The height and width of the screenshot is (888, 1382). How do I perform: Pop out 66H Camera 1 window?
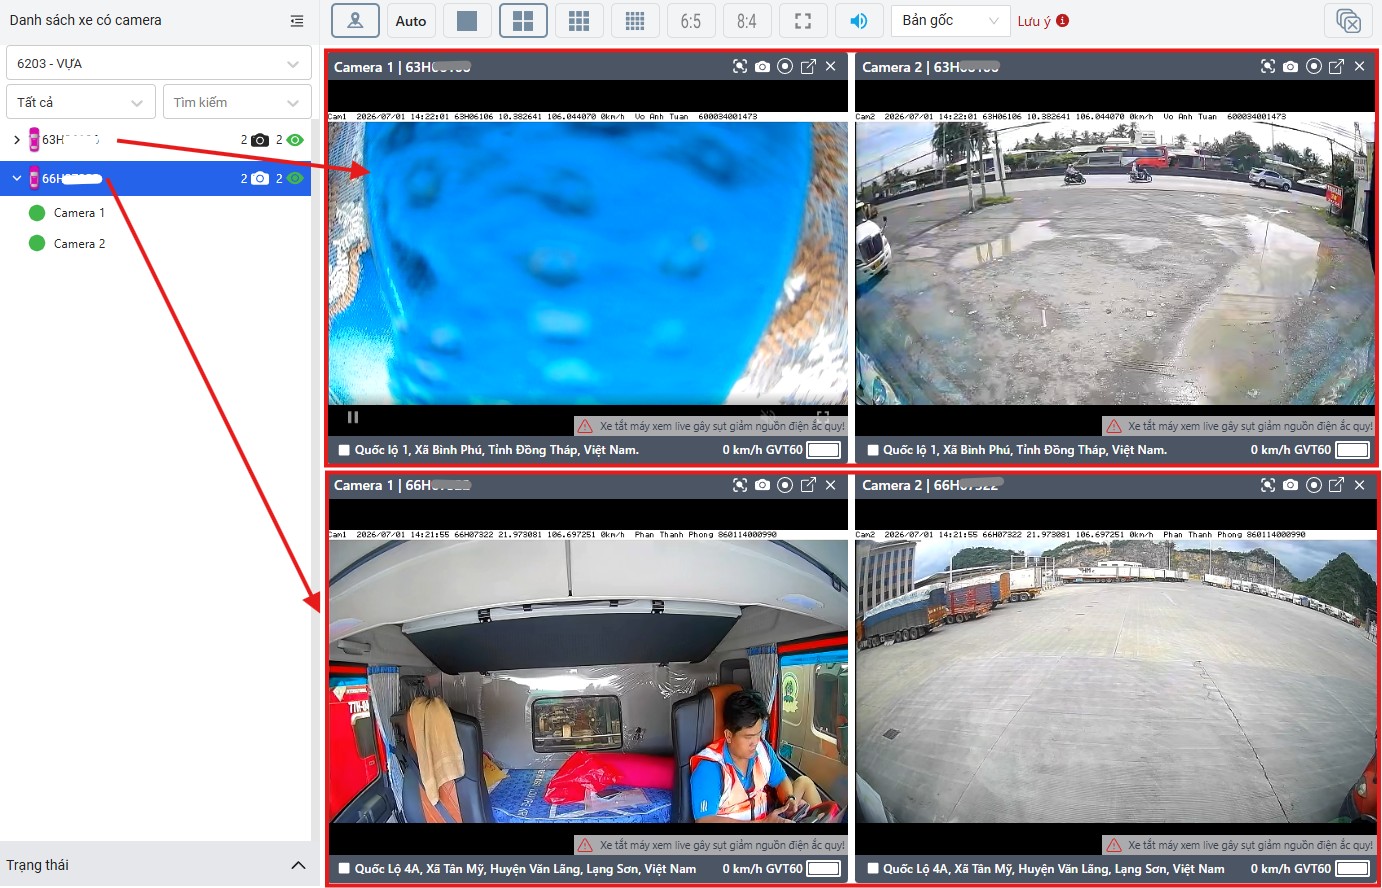809,485
